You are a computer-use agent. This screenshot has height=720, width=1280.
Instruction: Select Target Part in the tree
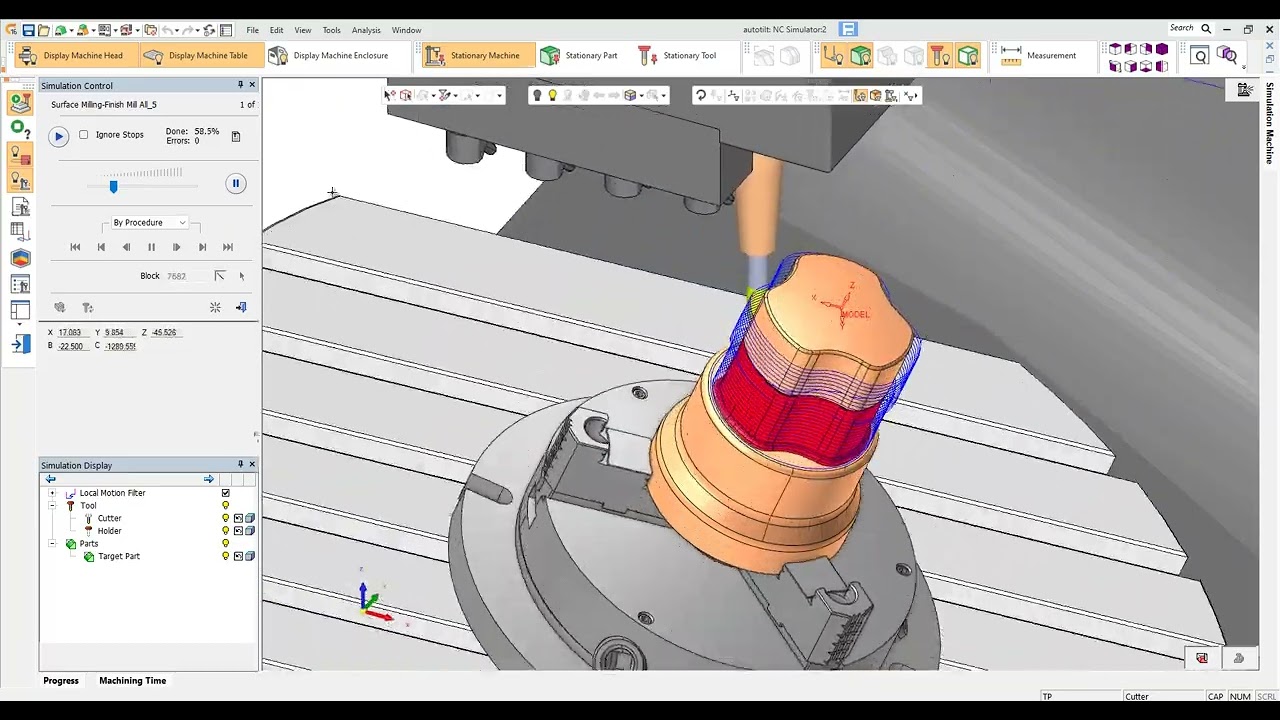point(119,556)
